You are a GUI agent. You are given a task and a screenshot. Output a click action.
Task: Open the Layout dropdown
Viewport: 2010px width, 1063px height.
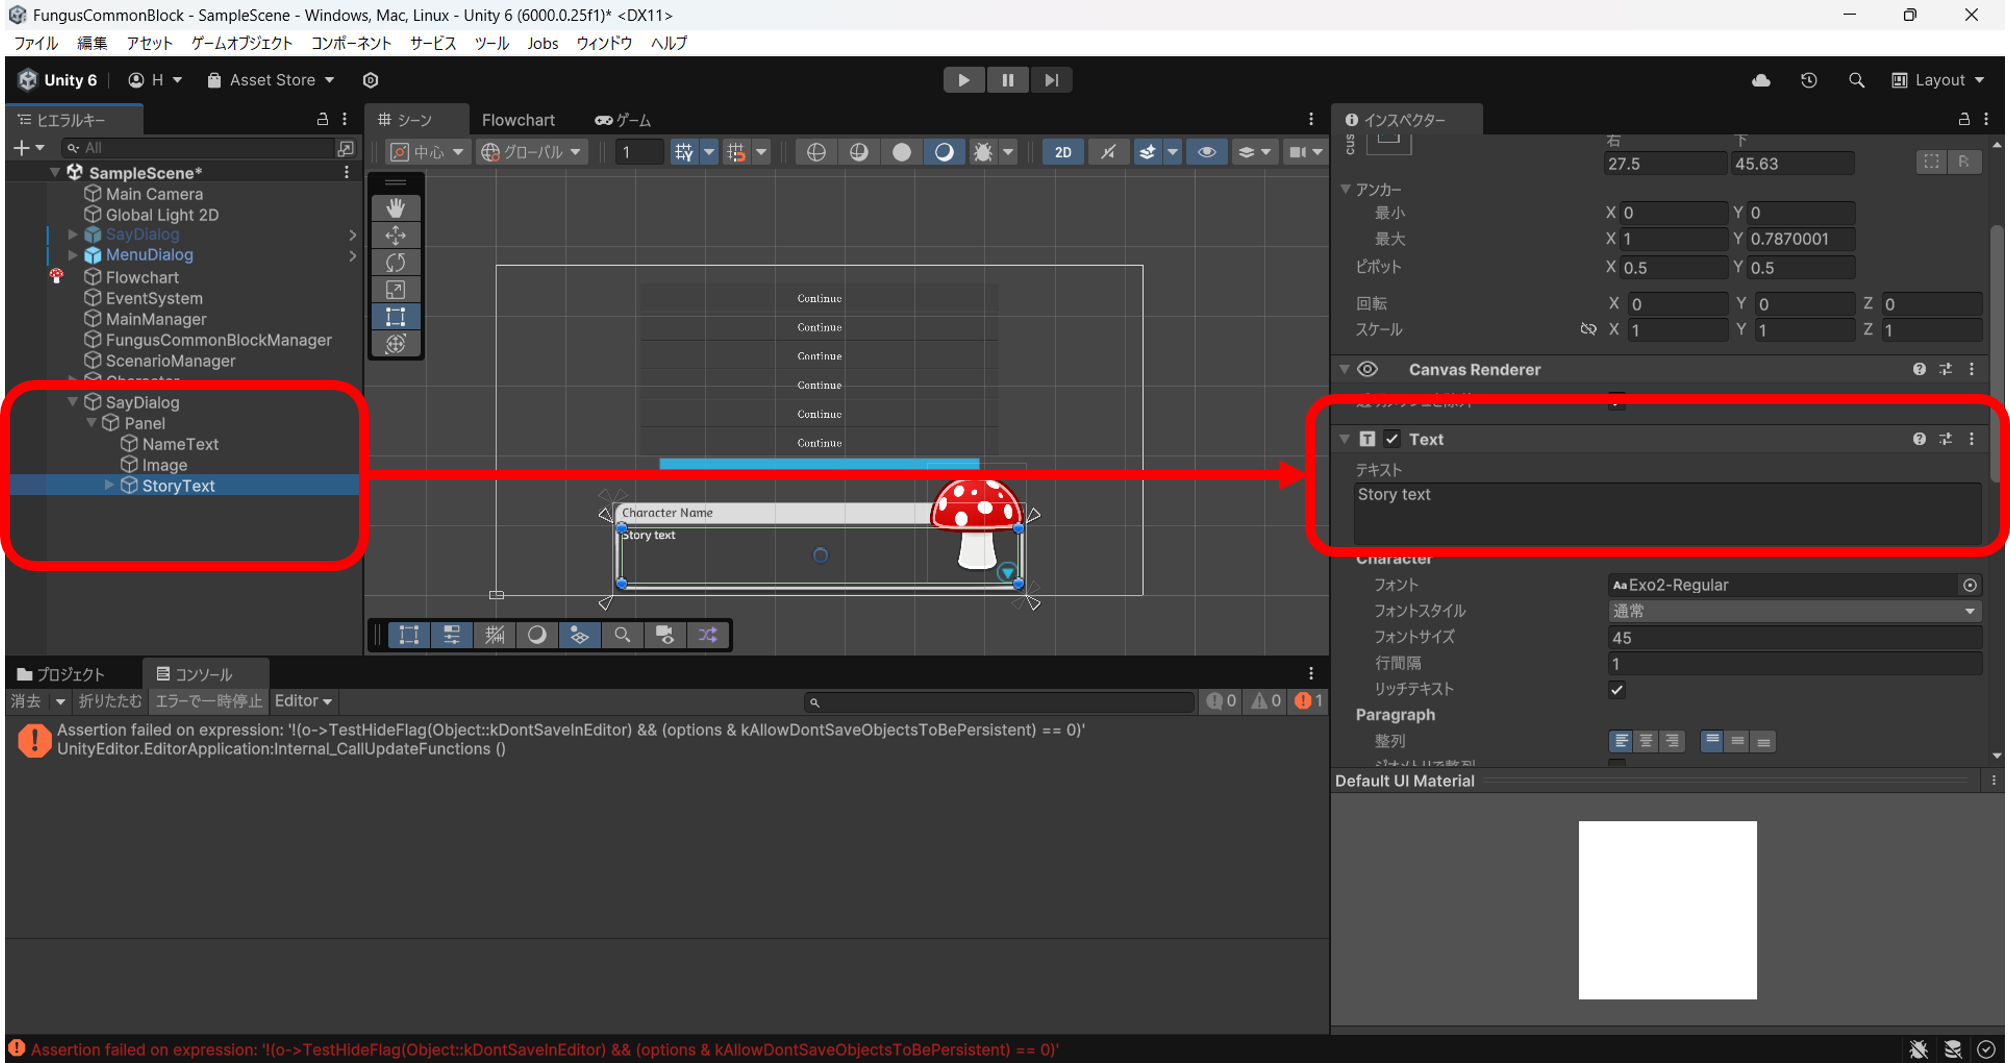click(1938, 80)
